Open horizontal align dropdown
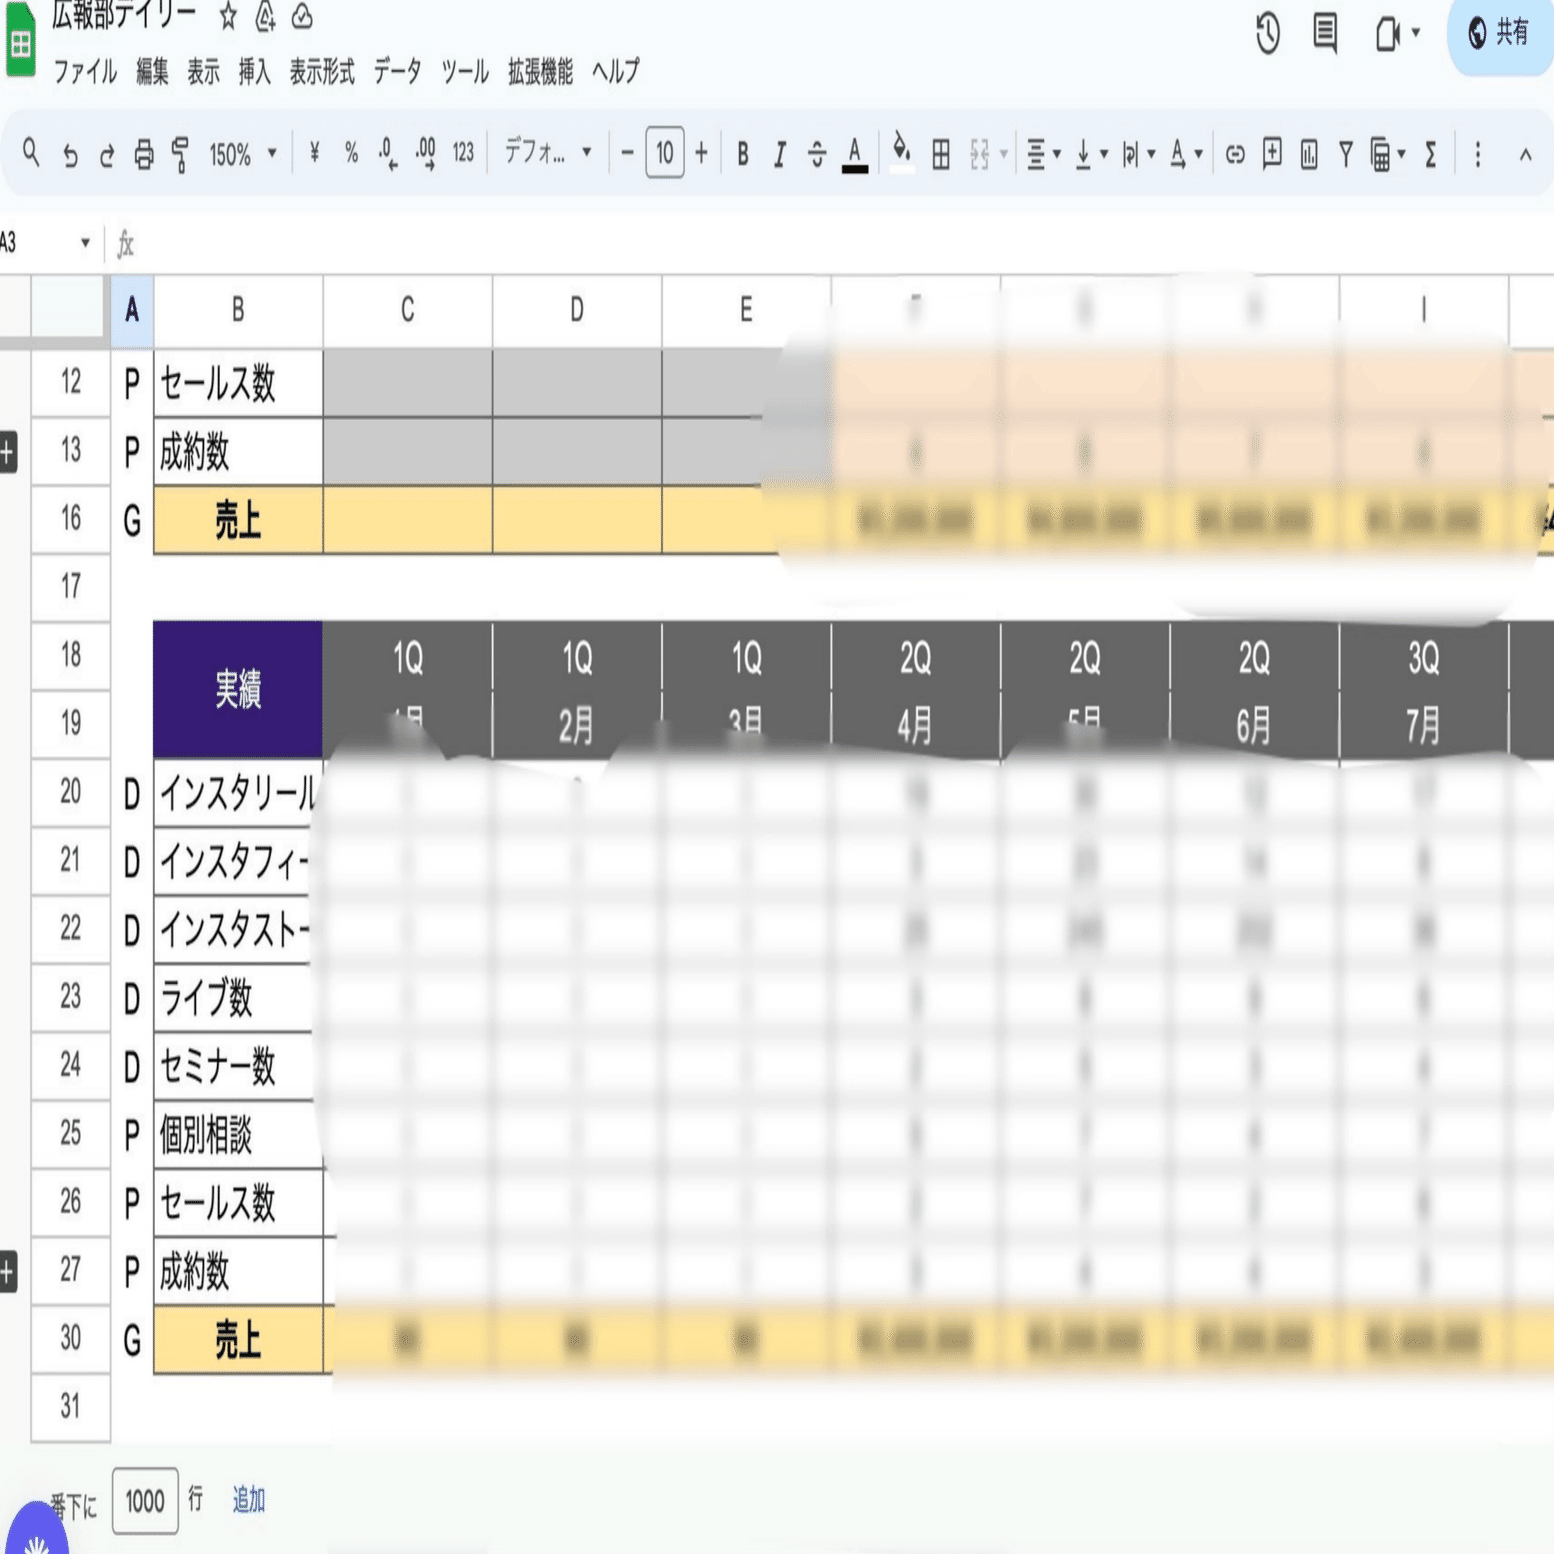 [x=1044, y=154]
